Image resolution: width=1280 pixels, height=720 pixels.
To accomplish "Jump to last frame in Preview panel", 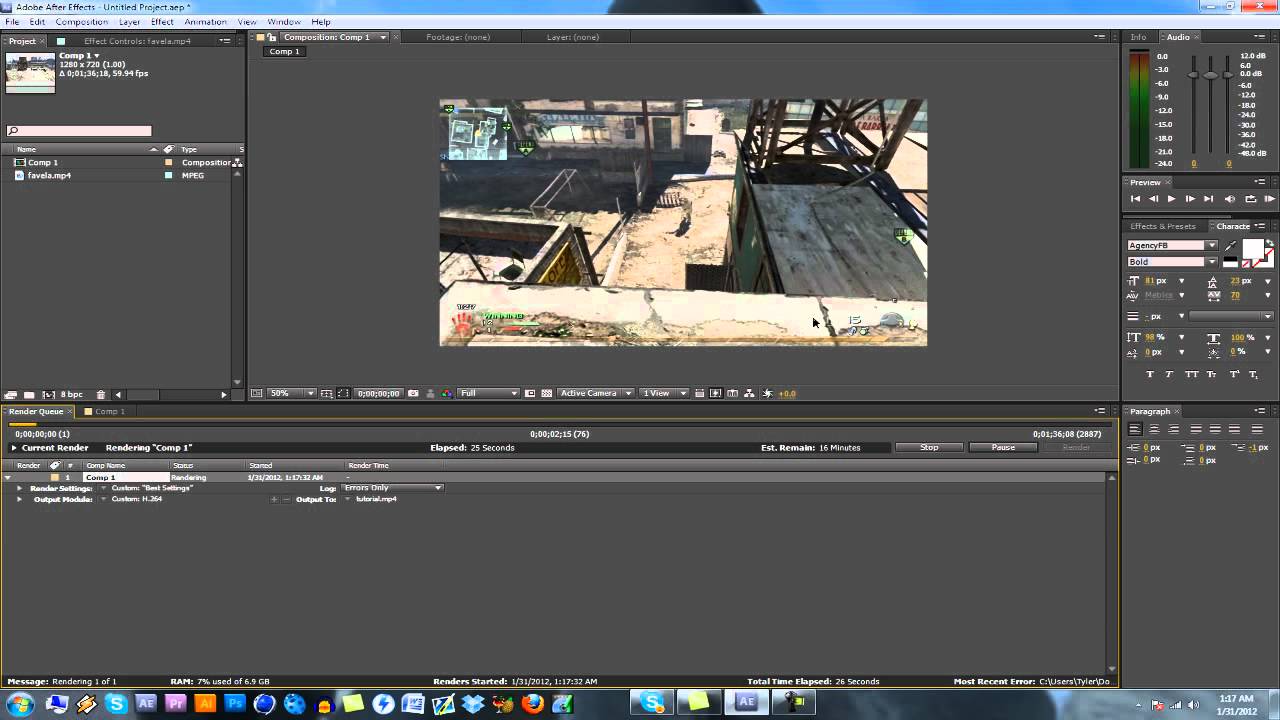I will 1208,199.
